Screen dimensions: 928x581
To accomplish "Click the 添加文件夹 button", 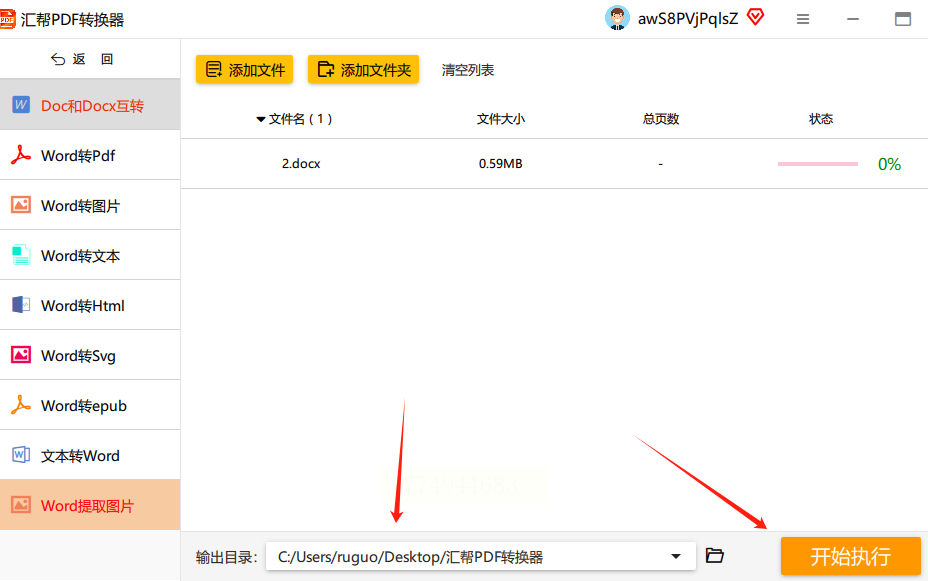I will pos(363,70).
